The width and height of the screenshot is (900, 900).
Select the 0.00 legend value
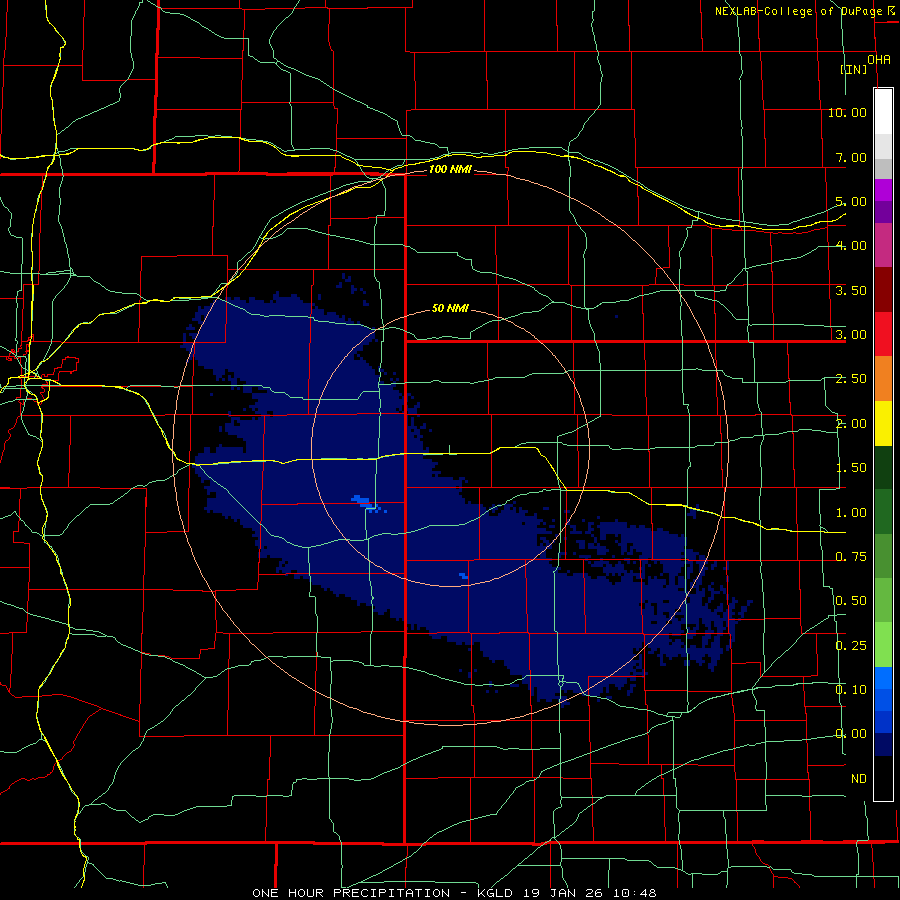coord(851,734)
